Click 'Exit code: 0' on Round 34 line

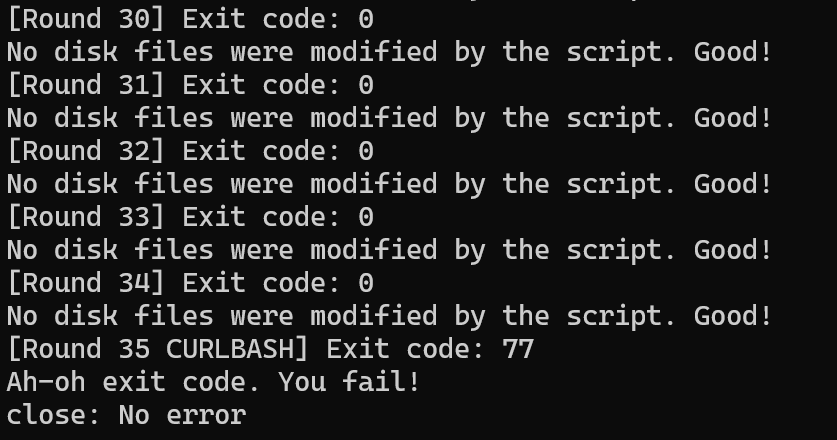[278, 283]
